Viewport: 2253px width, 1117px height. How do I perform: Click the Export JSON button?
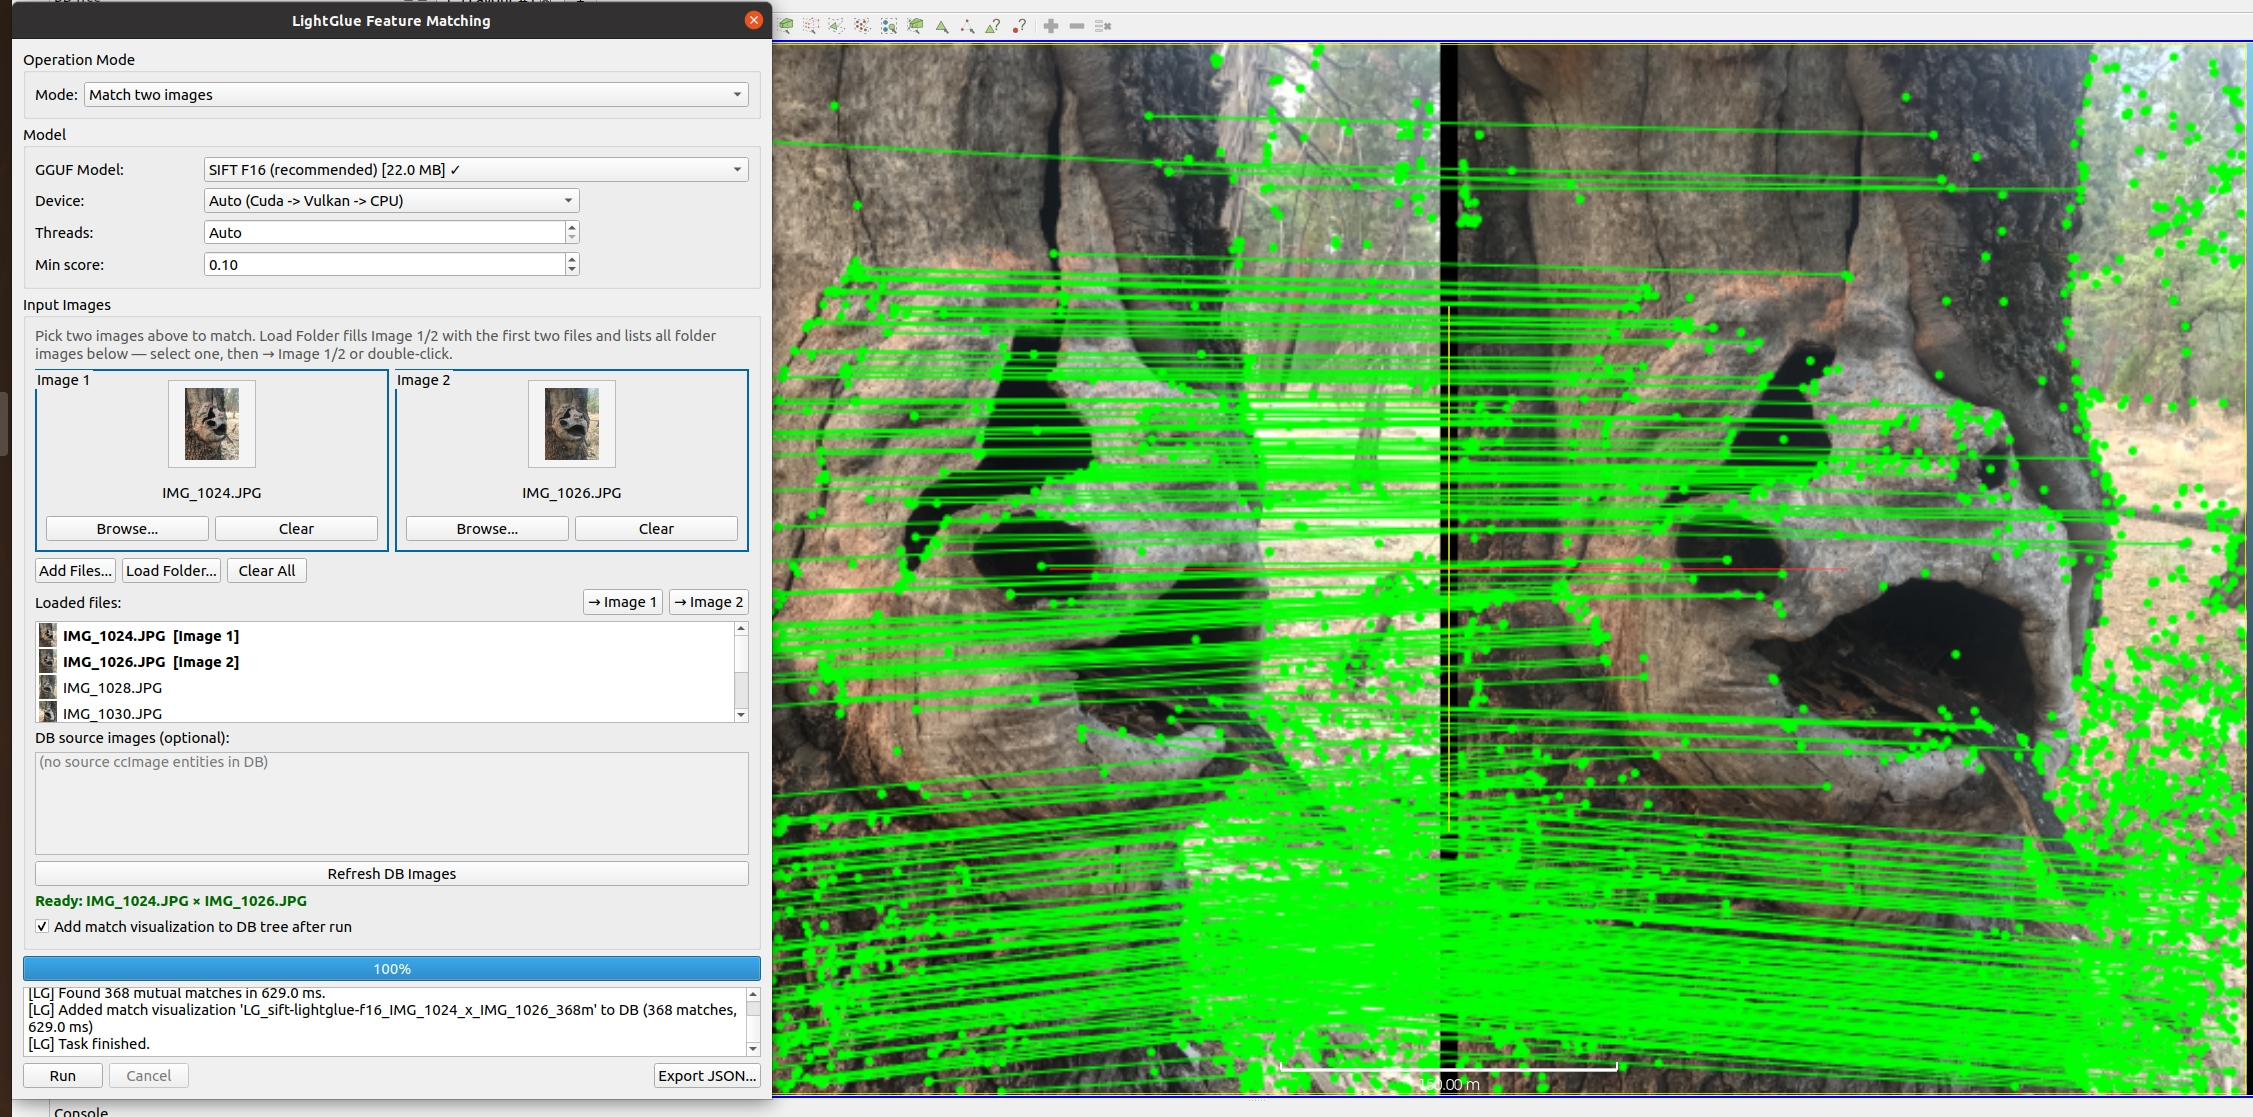707,1076
